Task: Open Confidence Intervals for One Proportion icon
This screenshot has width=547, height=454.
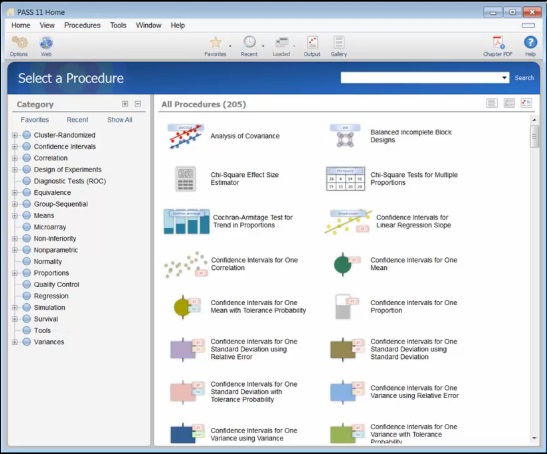Action: click(x=347, y=307)
